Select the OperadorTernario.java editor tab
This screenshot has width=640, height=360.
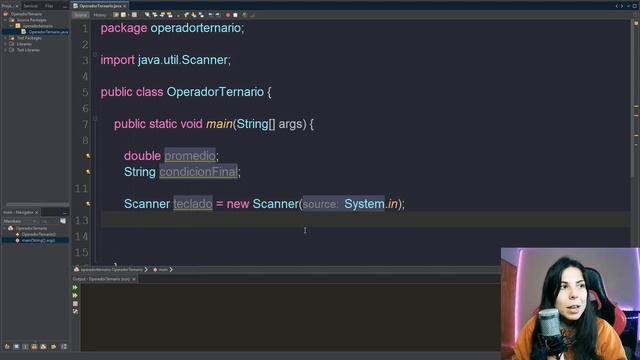pyautogui.click(x=100, y=6)
